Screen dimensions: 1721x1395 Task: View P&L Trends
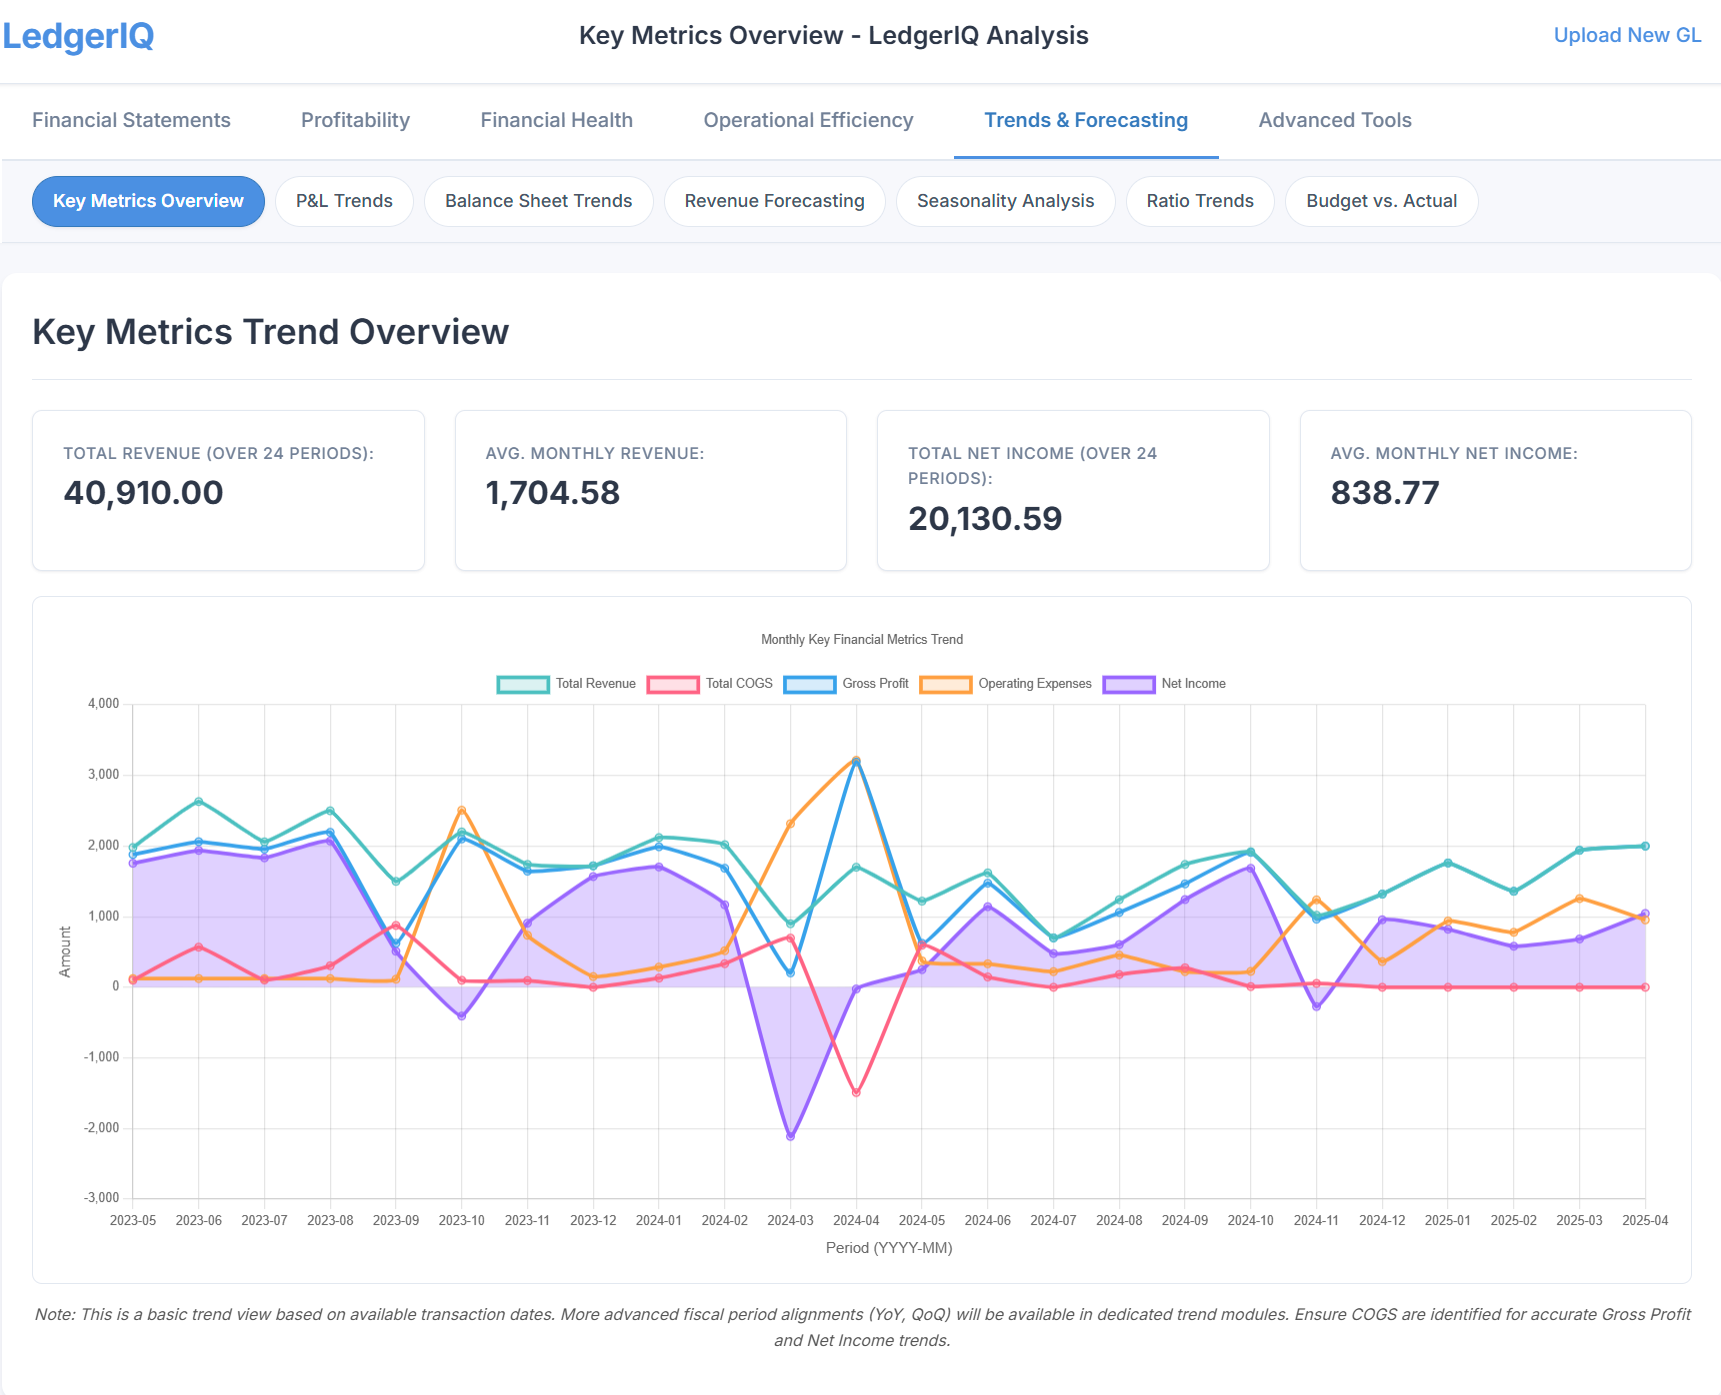coord(344,201)
